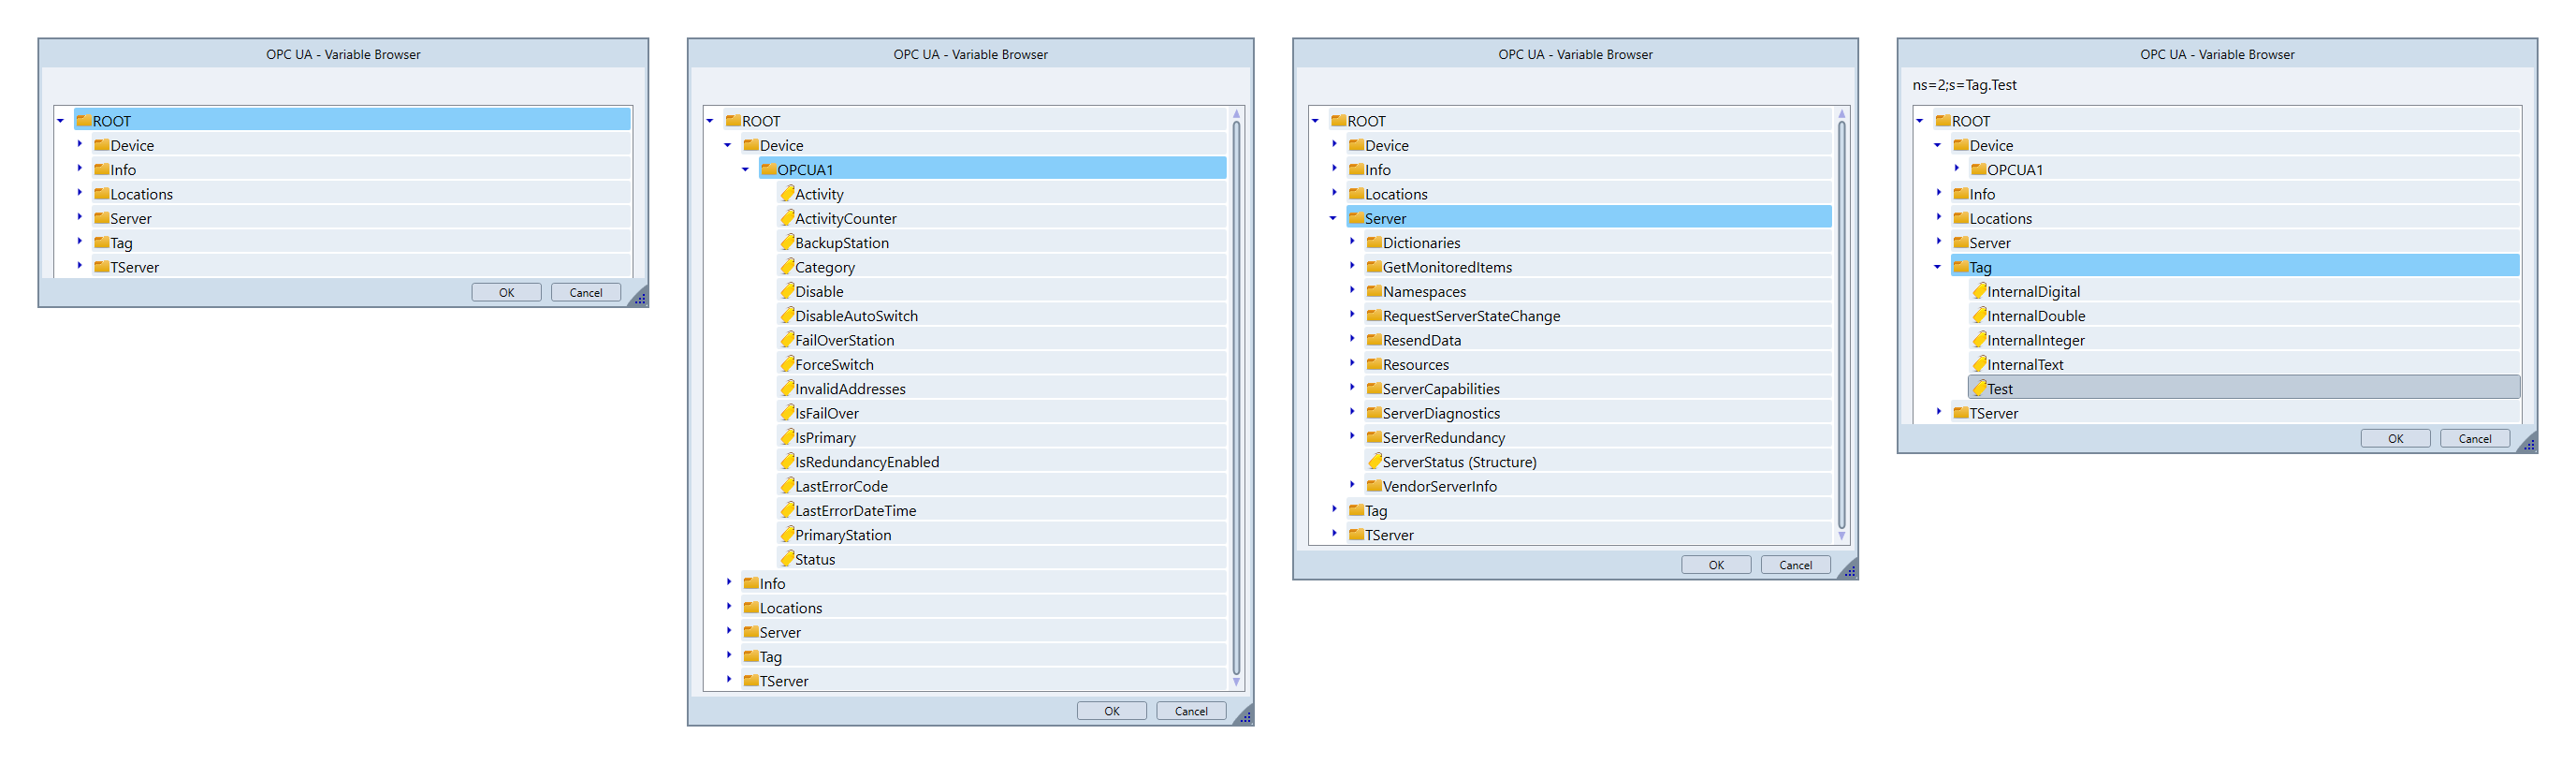Select the Resources row
This screenshot has width=2576, height=764.
(x=1597, y=364)
